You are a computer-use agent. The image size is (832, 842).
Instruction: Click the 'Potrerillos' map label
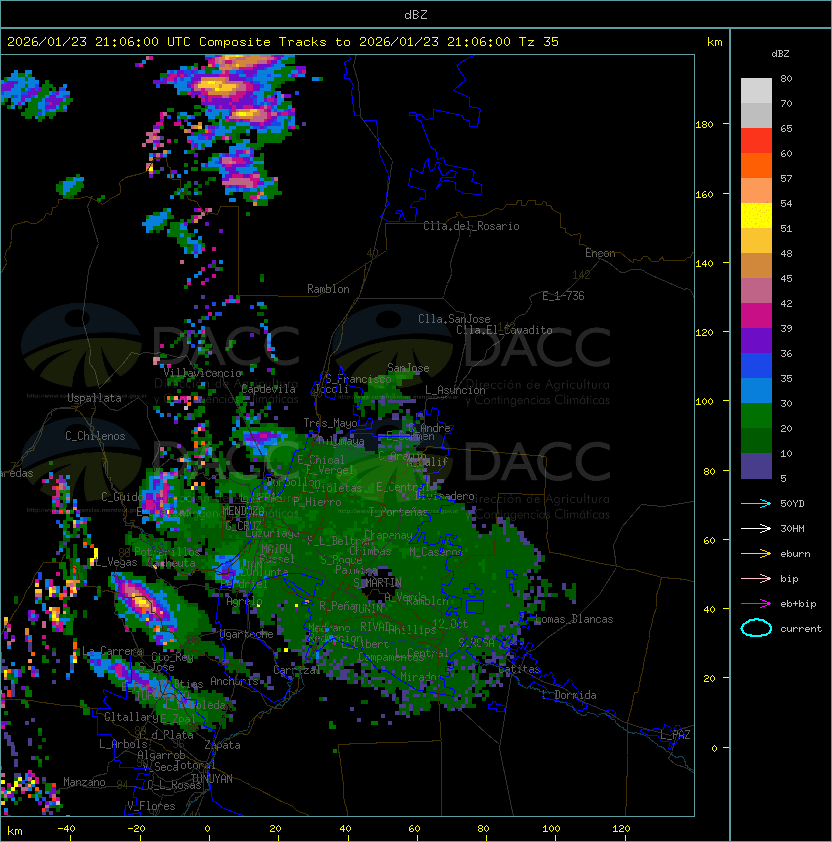click(168, 551)
